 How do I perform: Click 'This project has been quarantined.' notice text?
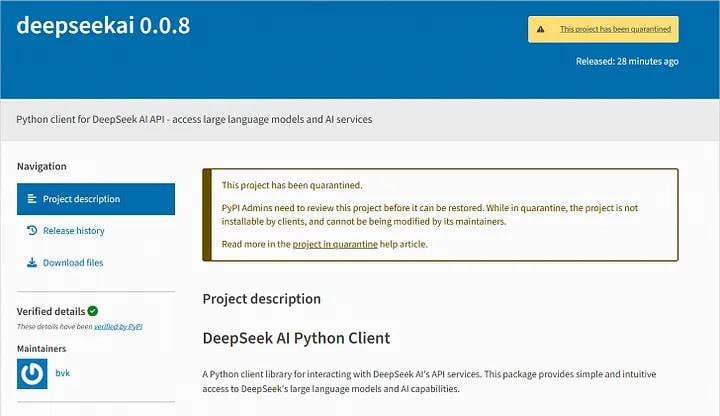coord(292,185)
